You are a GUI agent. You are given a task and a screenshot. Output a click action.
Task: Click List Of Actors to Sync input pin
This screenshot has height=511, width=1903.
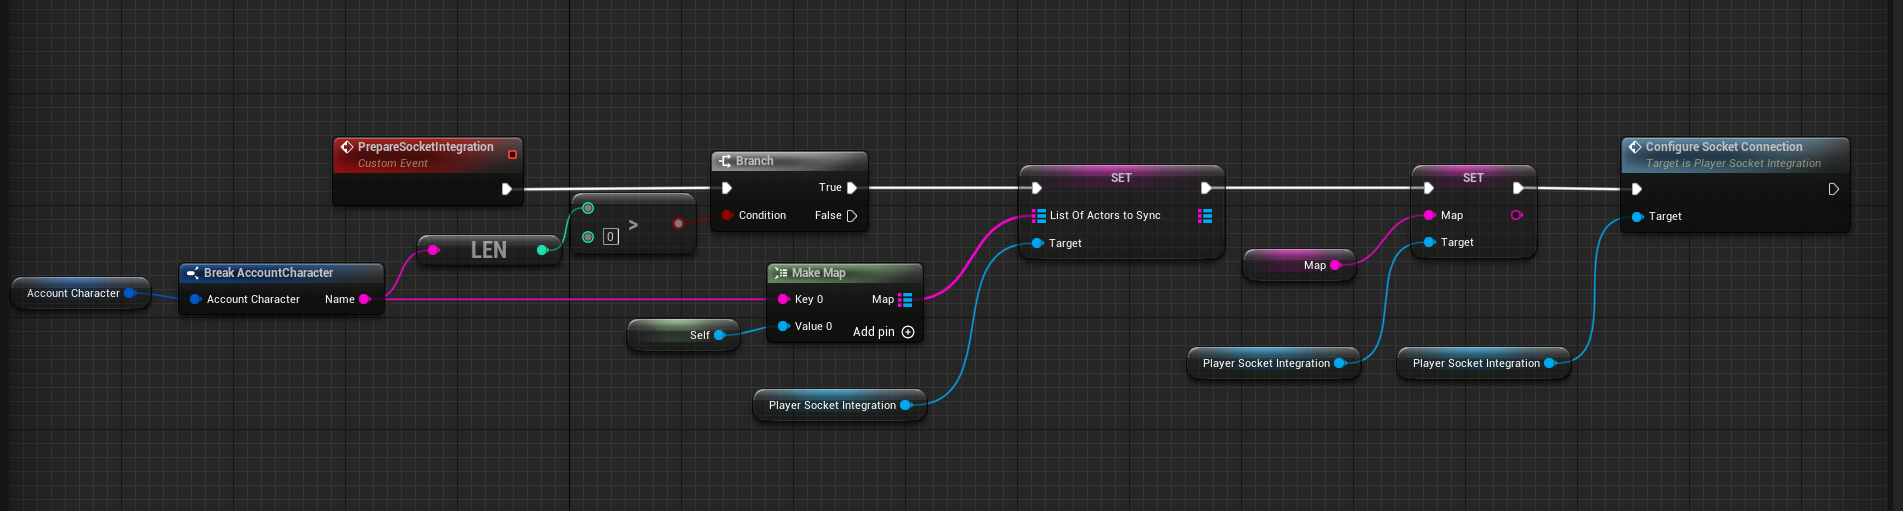pyautogui.click(x=1038, y=215)
